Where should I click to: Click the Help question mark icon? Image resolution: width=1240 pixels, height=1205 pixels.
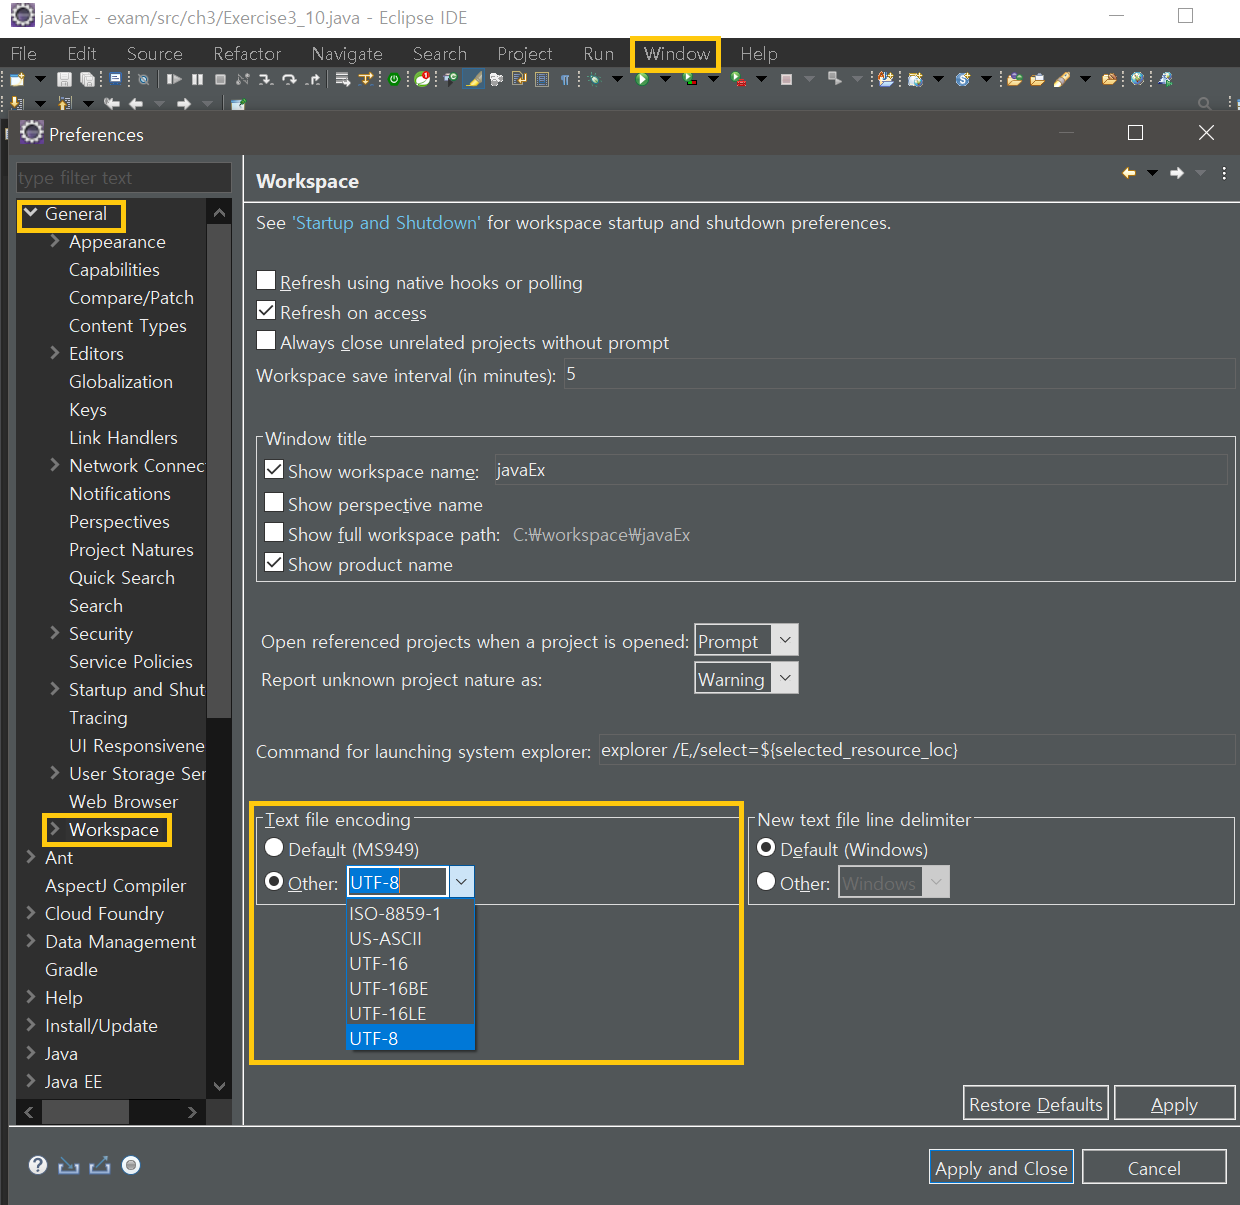click(x=38, y=1165)
